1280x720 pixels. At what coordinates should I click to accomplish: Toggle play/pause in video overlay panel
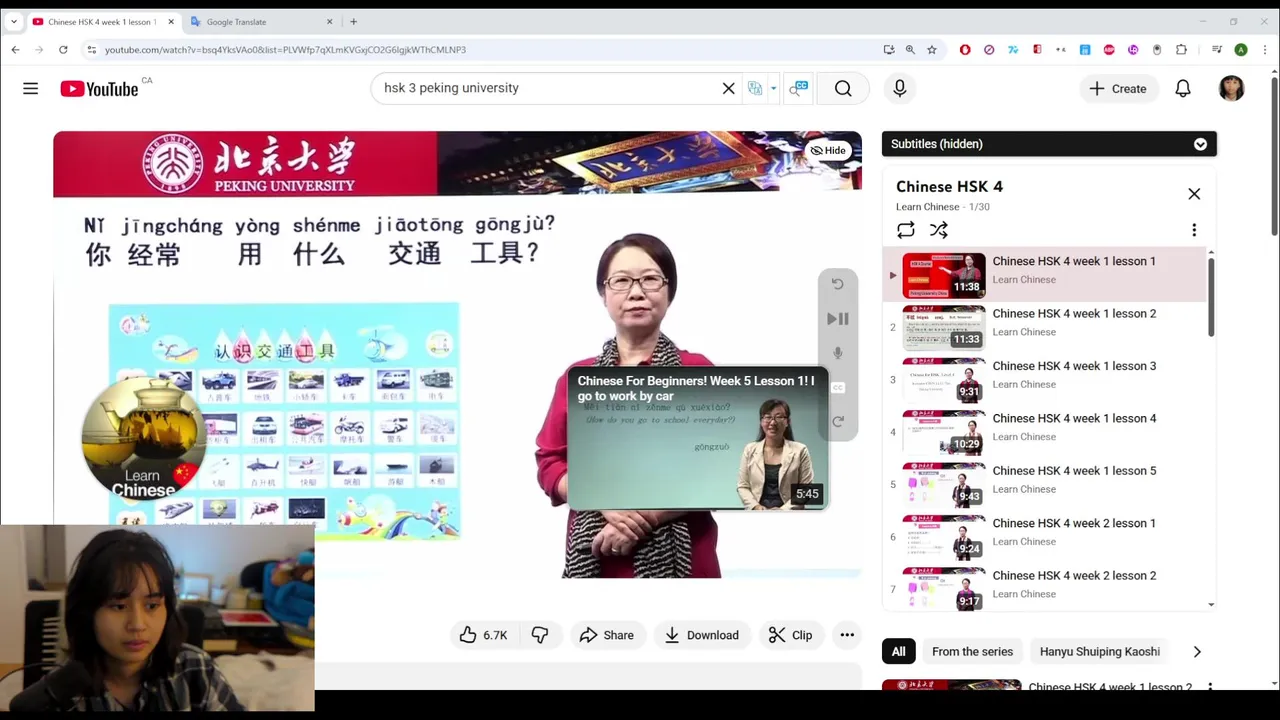[x=838, y=319]
